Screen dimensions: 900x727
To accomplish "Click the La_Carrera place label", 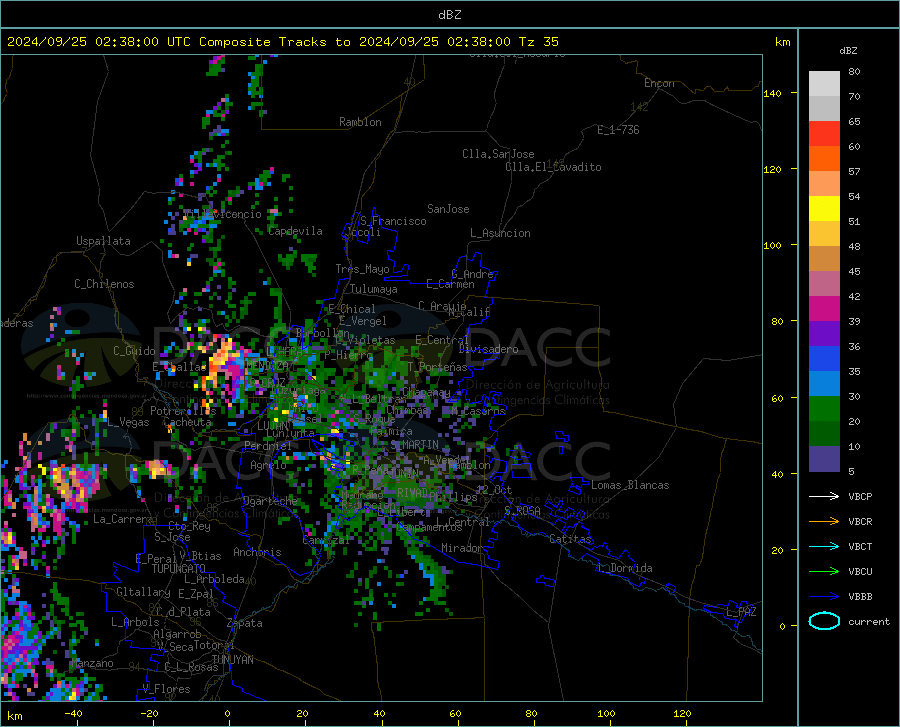I will click(123, 519).
